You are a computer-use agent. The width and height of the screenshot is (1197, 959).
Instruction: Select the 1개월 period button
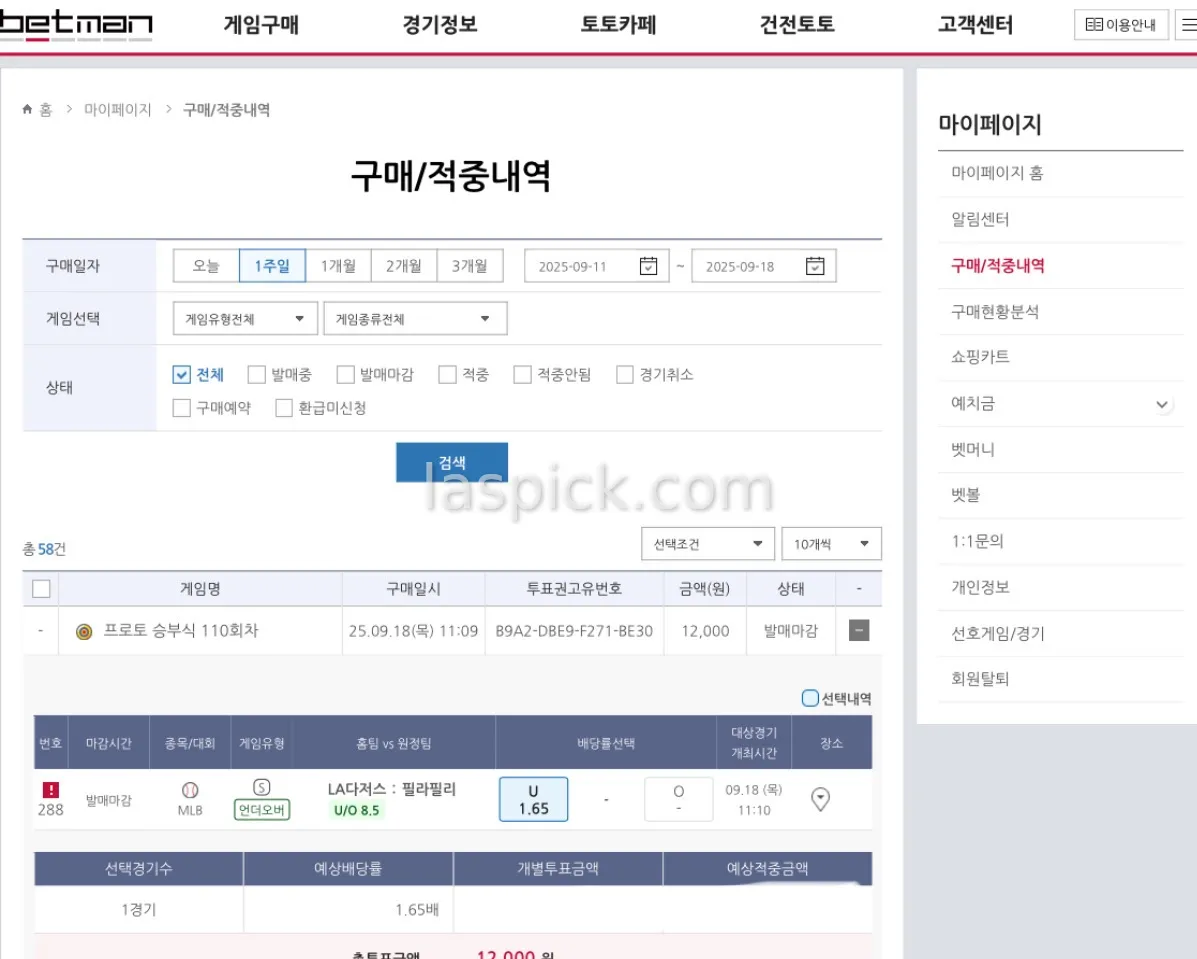pyautogui.click(x=338, y=266)
